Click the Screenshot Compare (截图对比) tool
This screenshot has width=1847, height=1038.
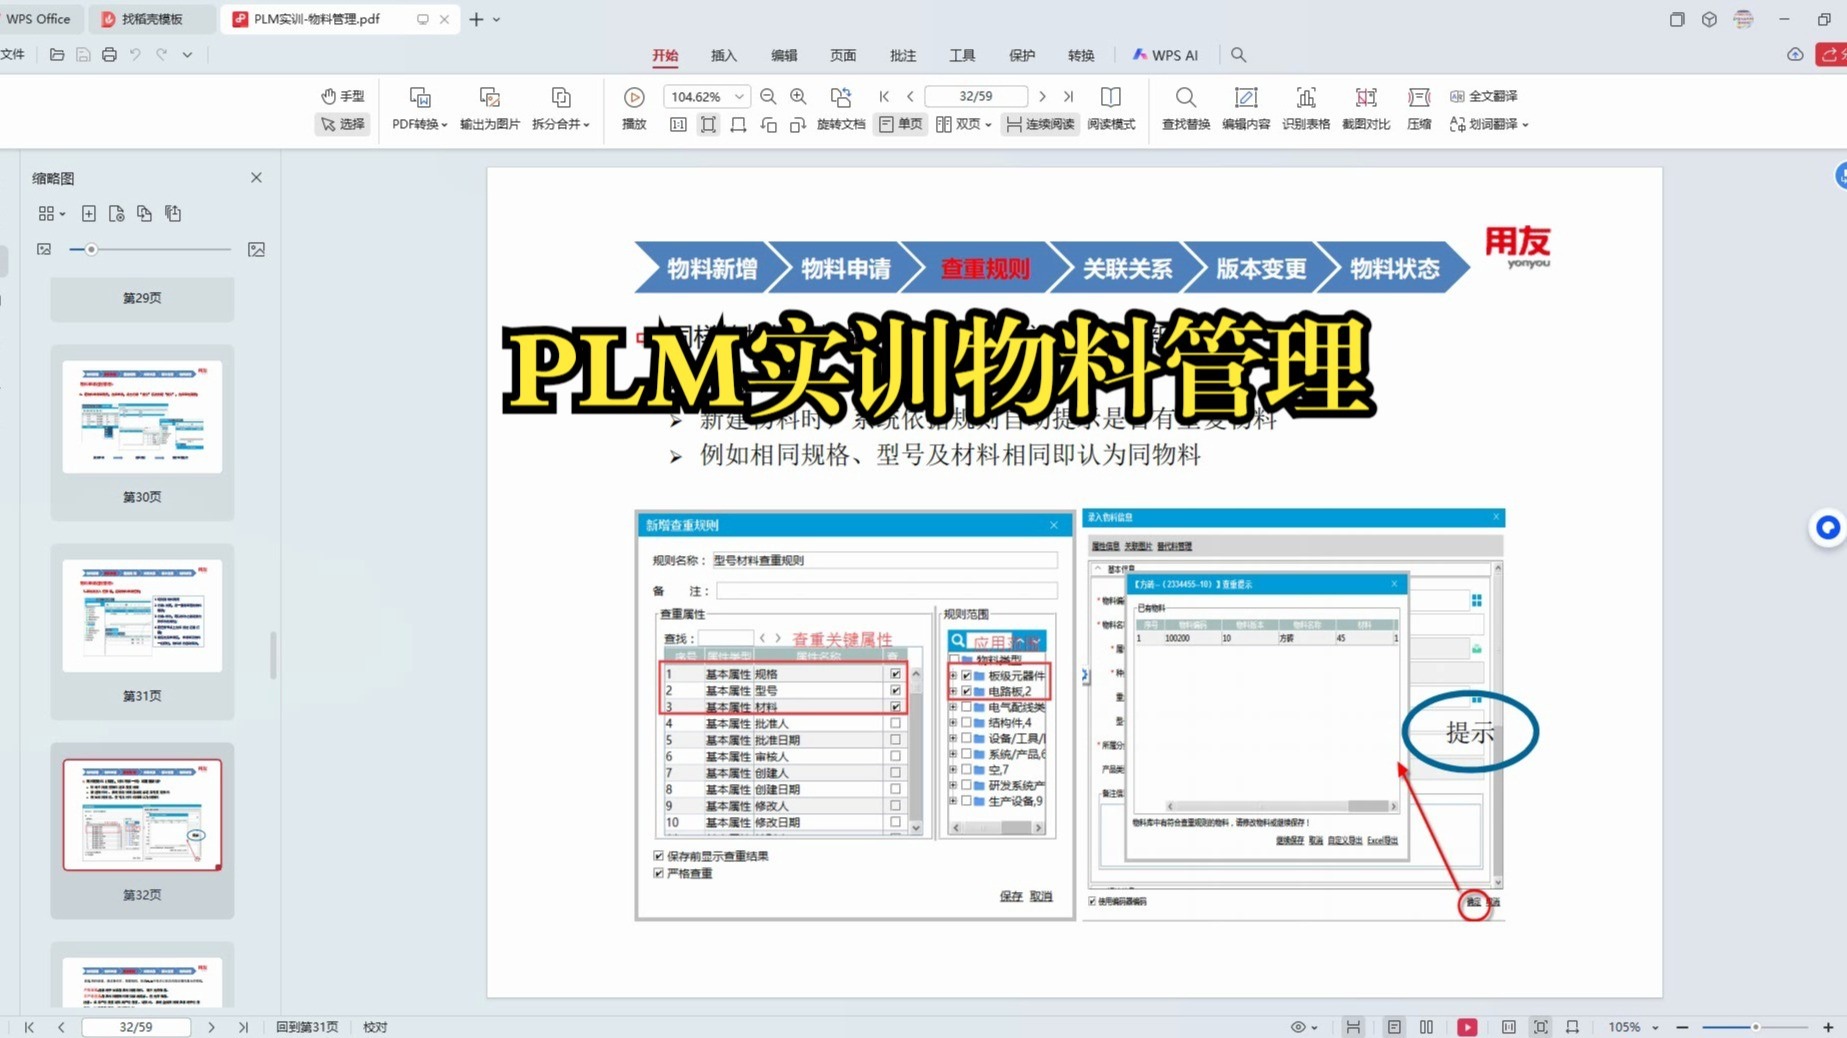tap(1366, 108)
